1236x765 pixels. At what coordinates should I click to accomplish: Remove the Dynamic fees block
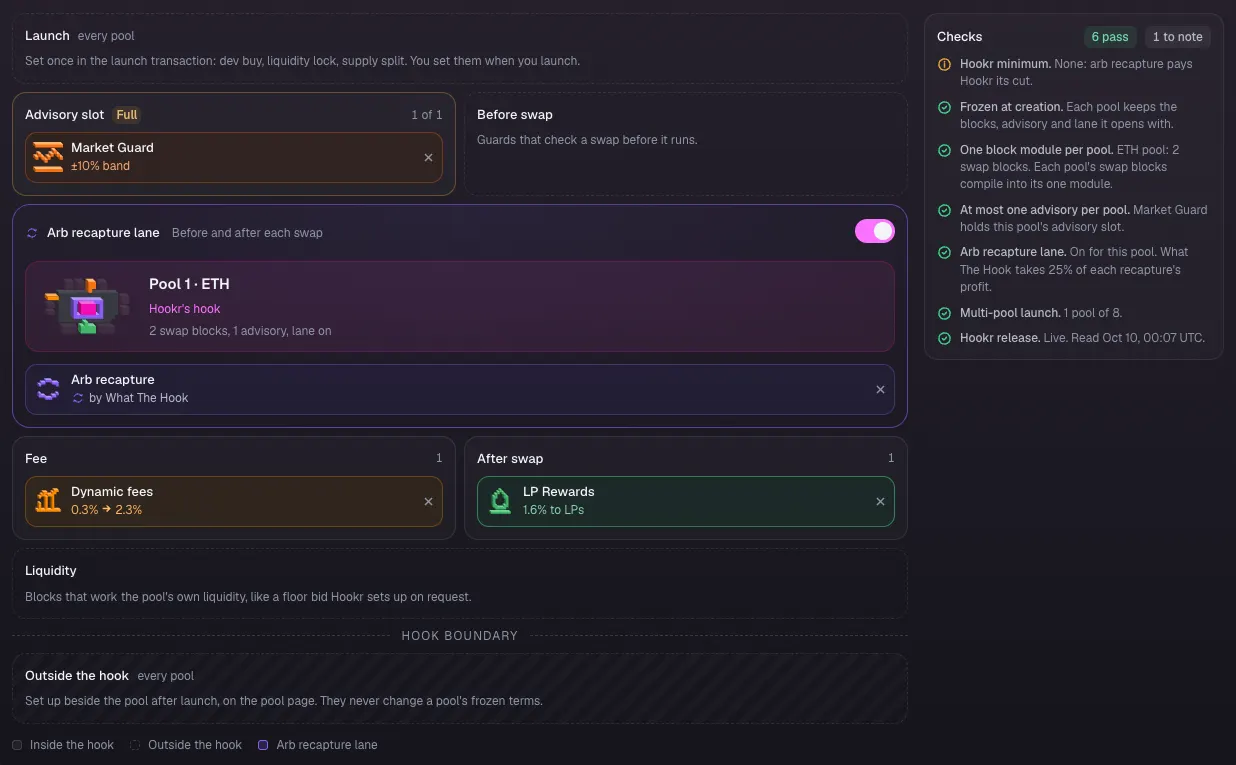(428, 501)
